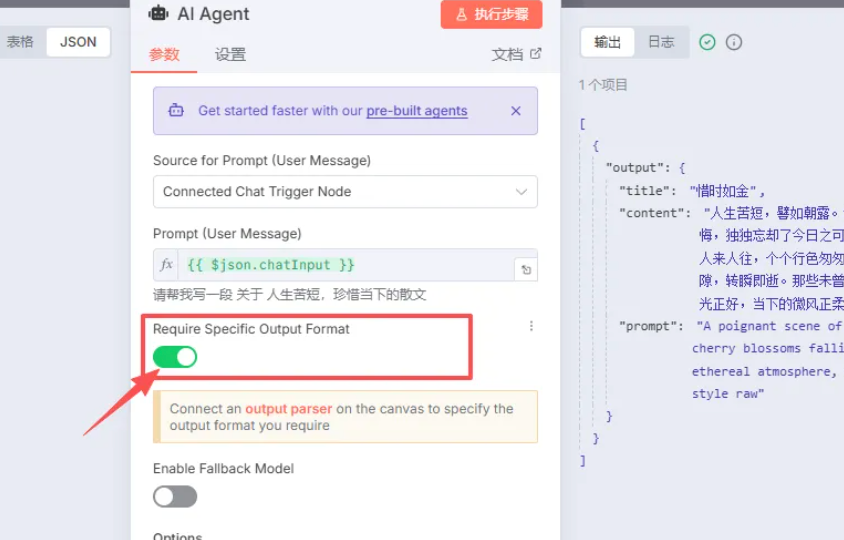
Task: Click the dropdown chevron beside Connected Chat Trigger Node
Action: (x=521, y=192)
